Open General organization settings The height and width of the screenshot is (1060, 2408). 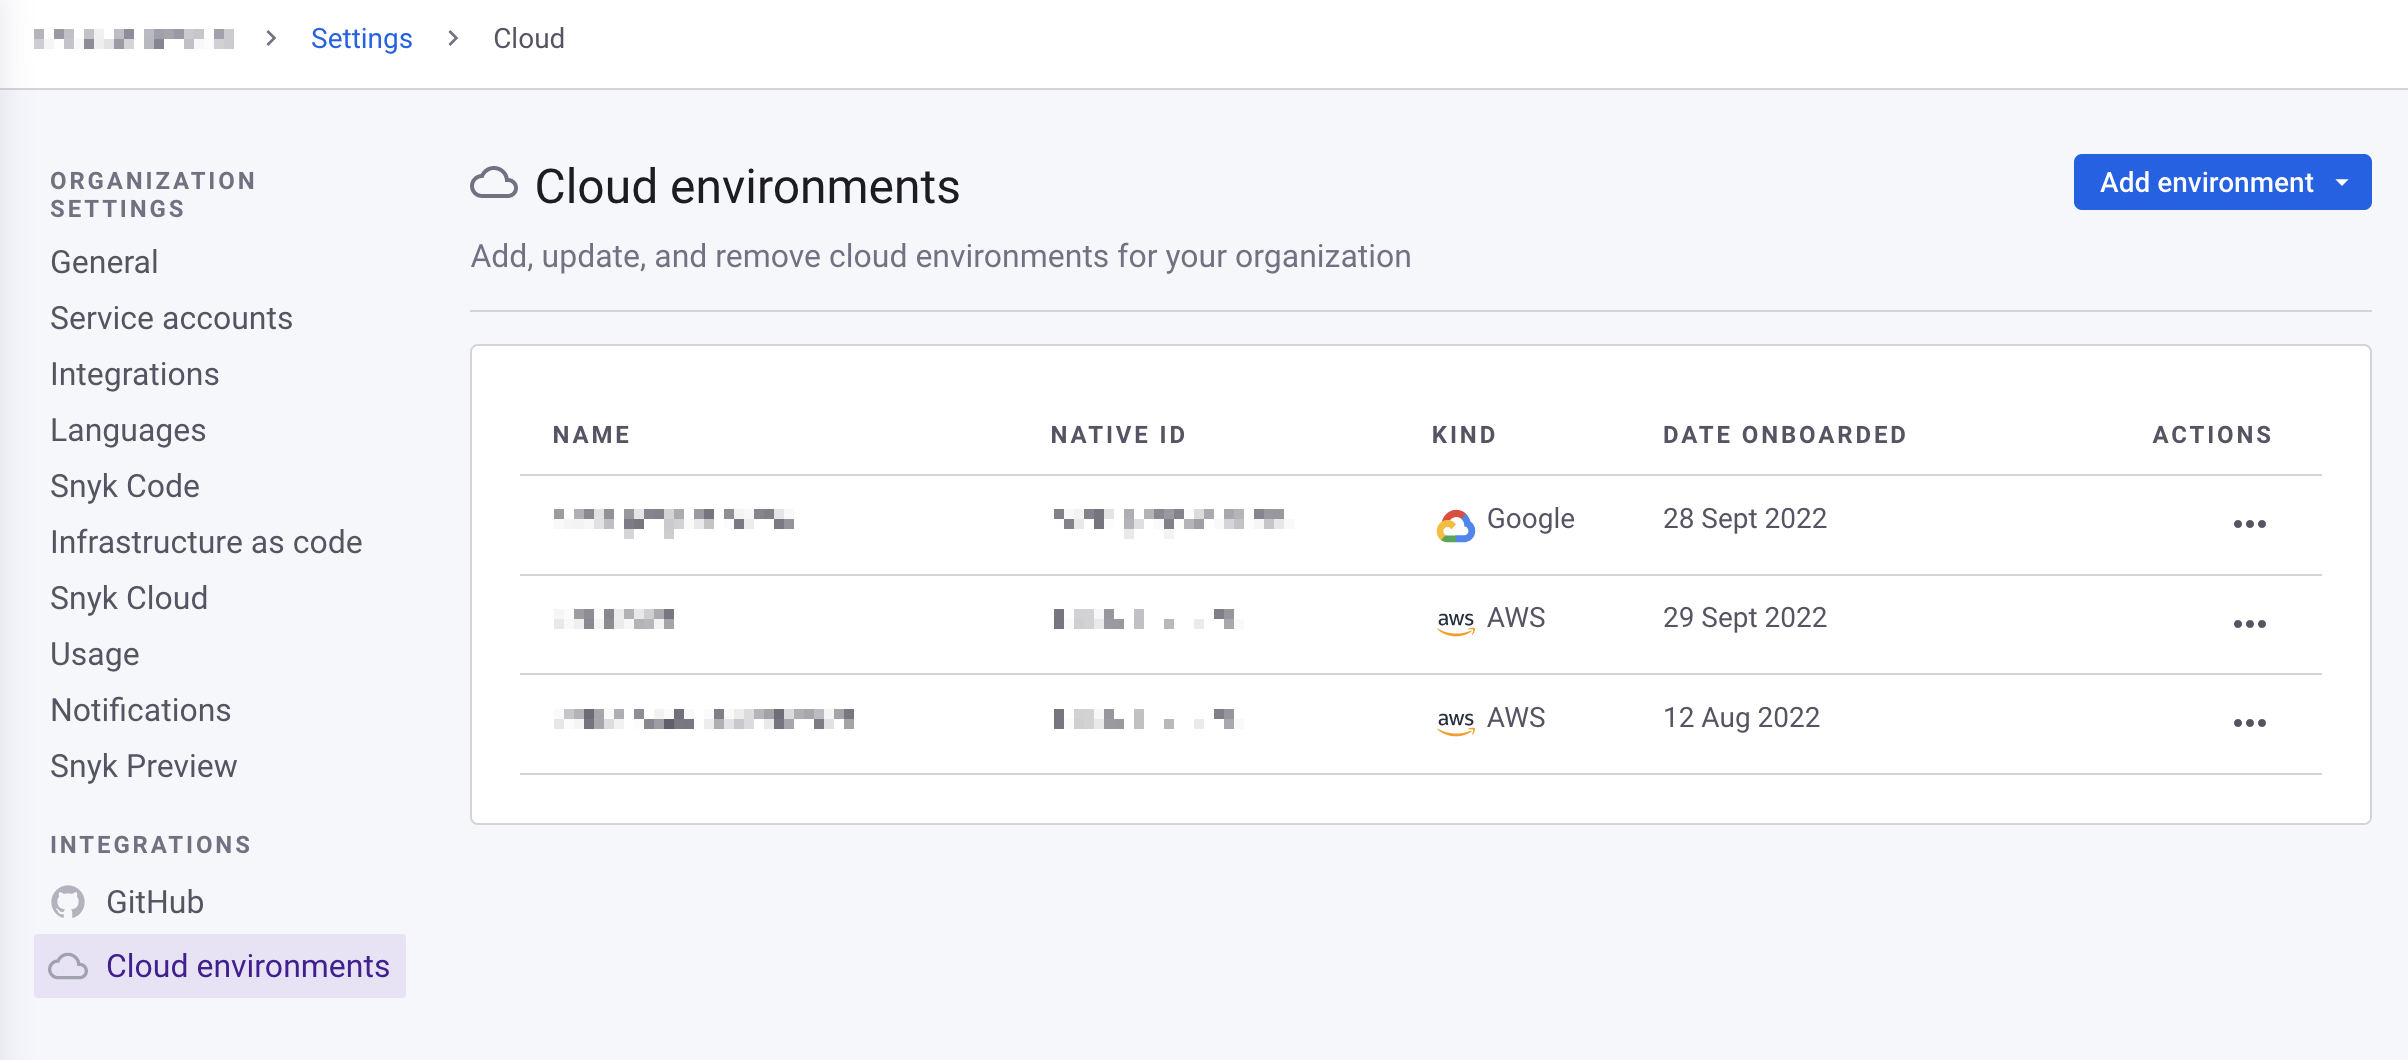(x=104, y=262)
